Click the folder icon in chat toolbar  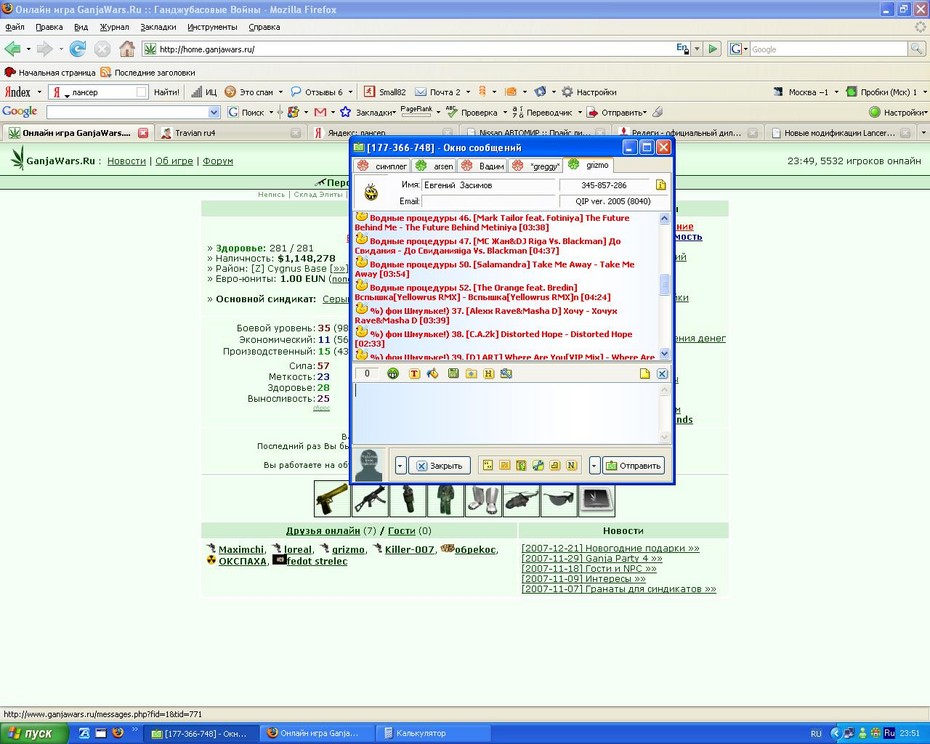[471, 373]
